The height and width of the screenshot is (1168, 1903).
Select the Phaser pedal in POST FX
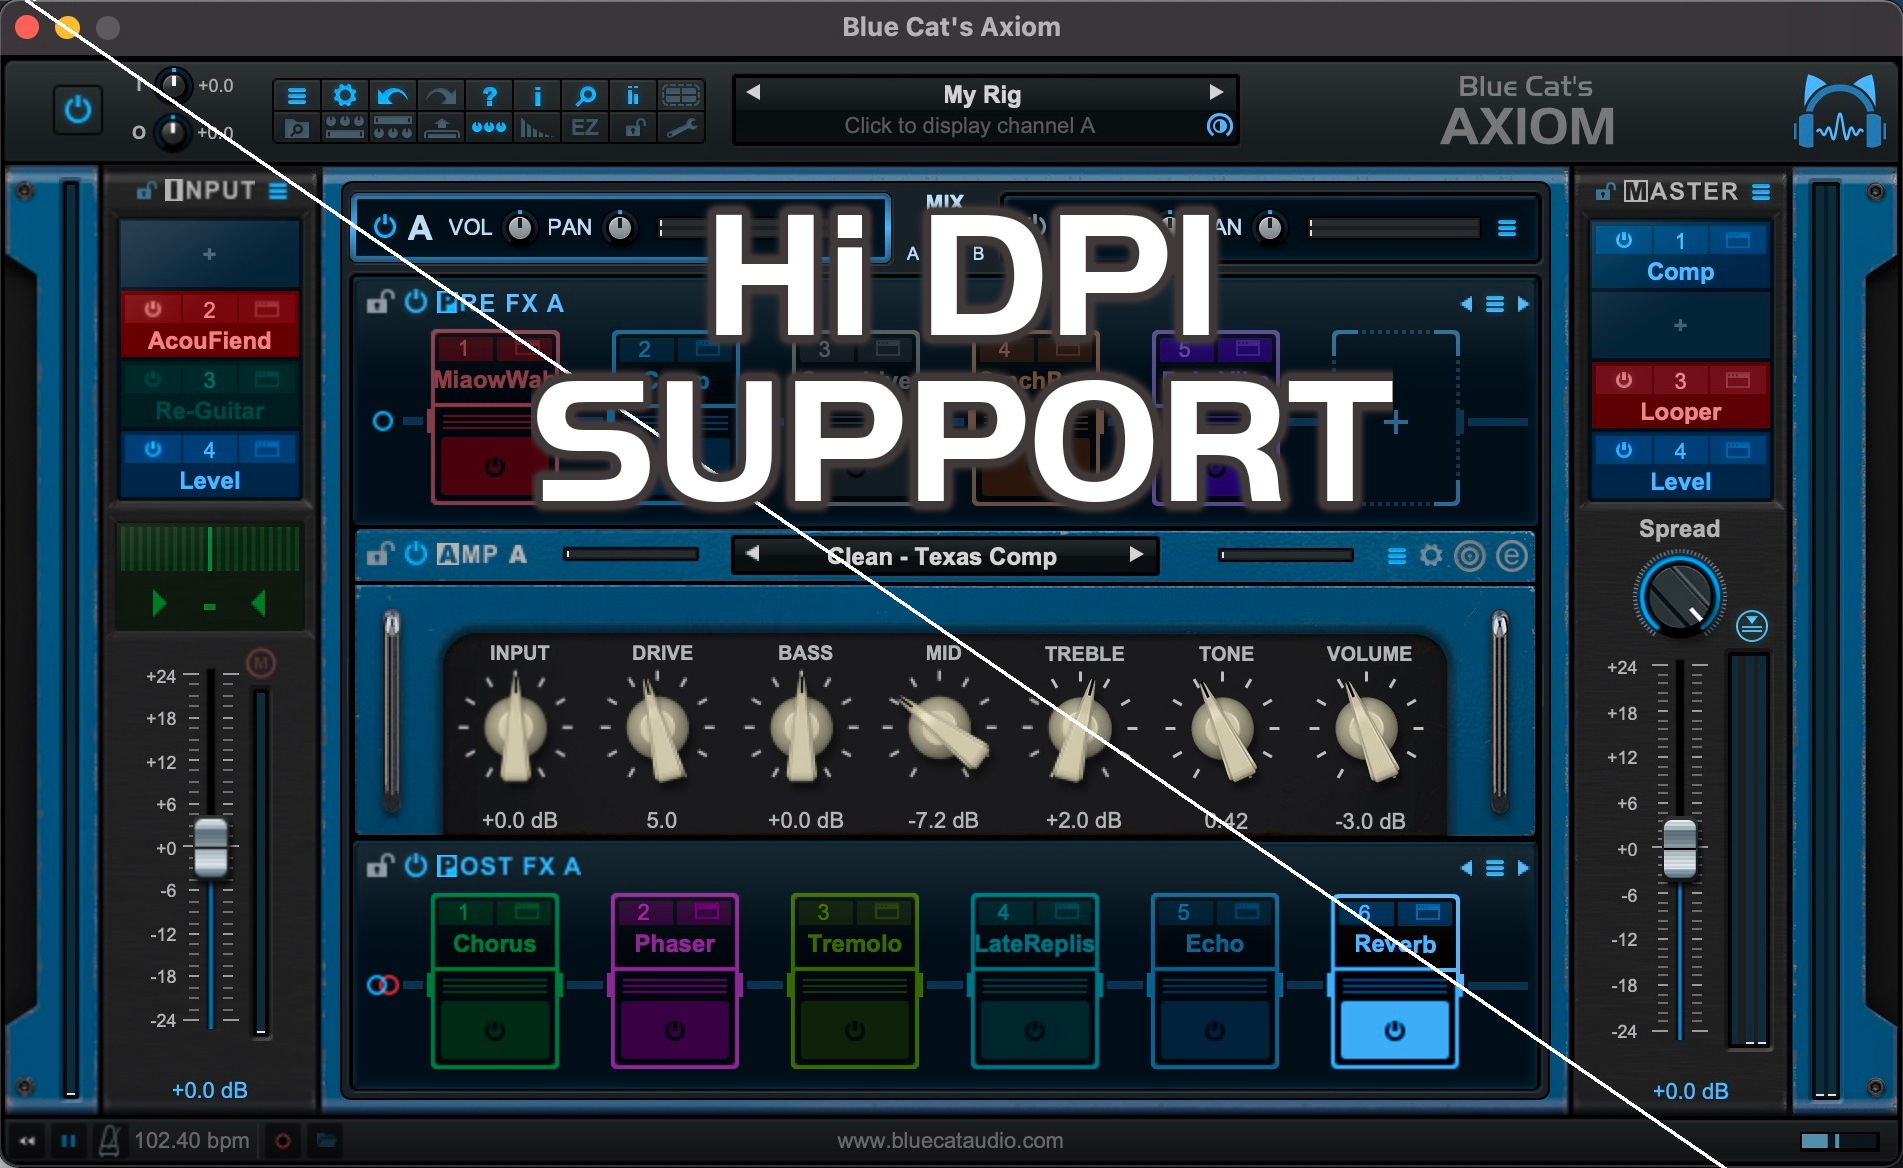coord(674,943)
